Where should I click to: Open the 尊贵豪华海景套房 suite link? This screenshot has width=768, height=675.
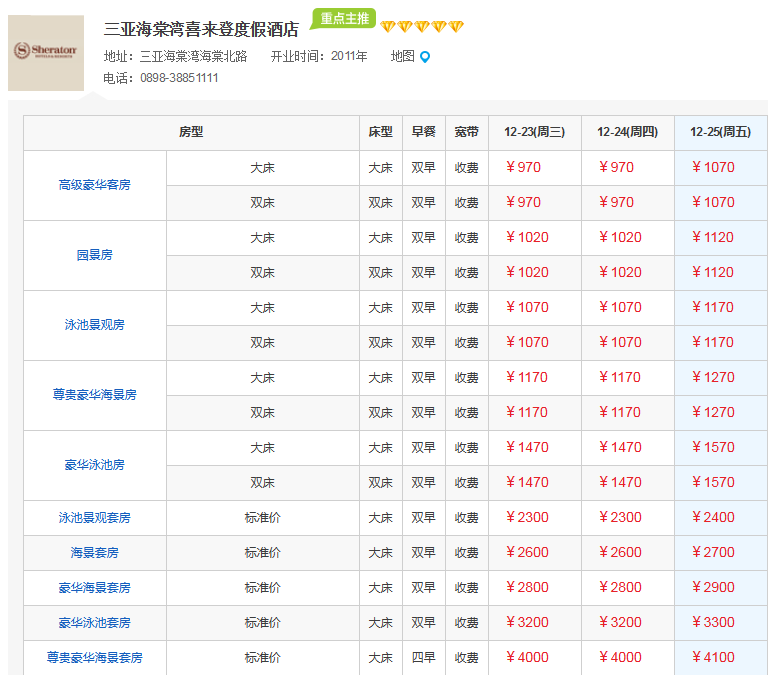point(95,658)
